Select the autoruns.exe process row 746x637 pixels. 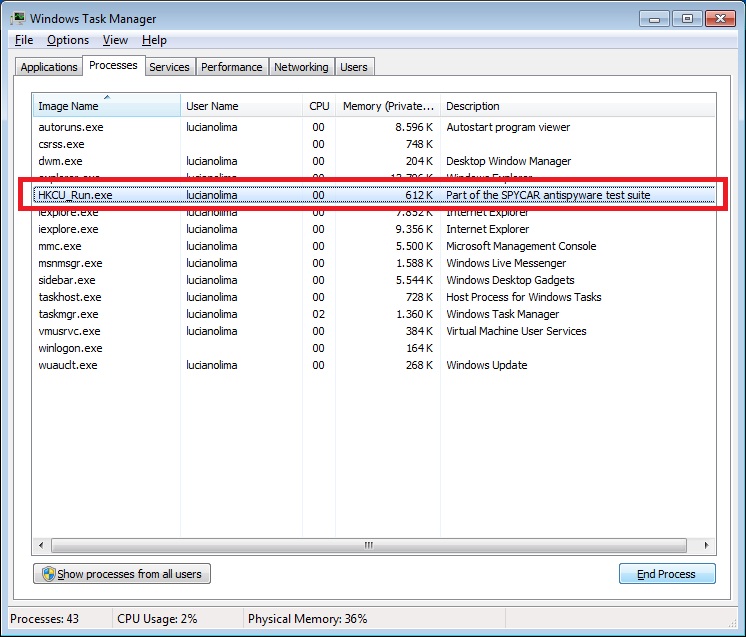[374, 127]
